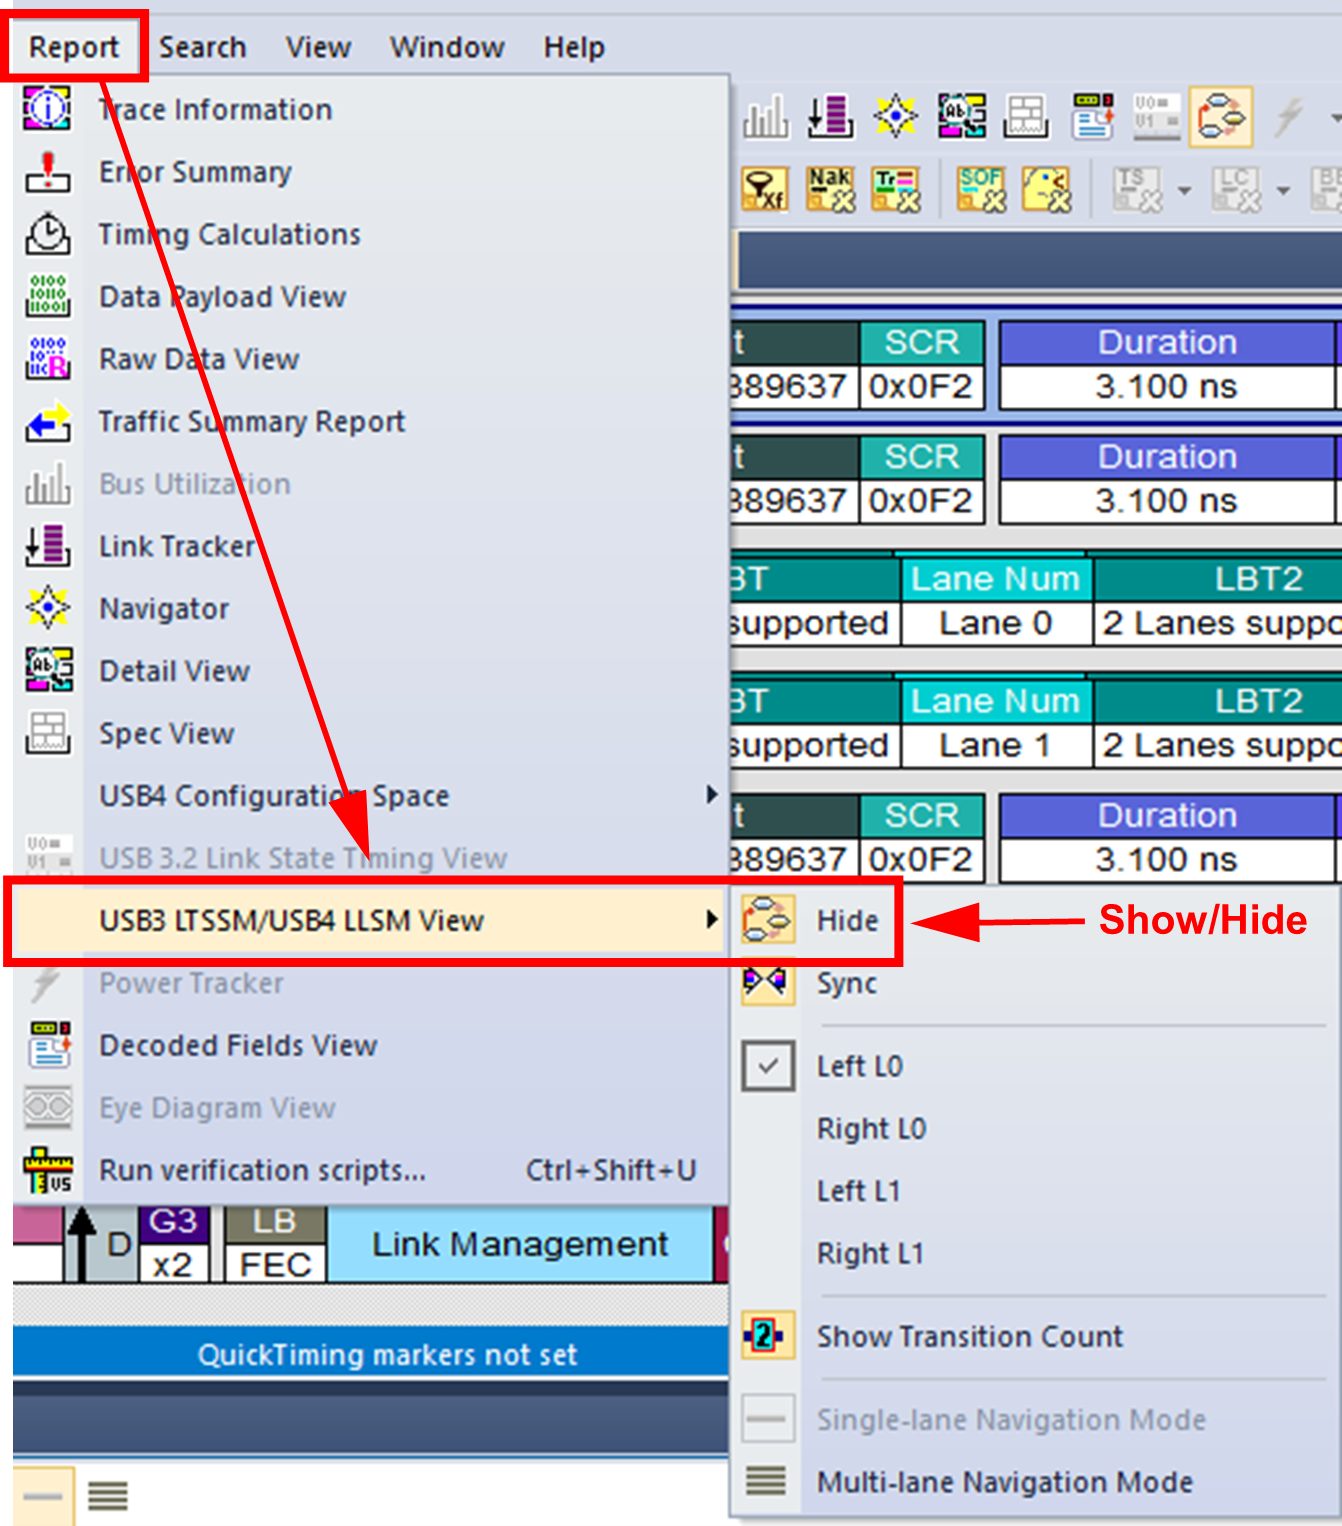Image resolution: width=1342 pixels, height=1526 pixels.
Task: Open the Help menu
Action: tap(574, 47)
